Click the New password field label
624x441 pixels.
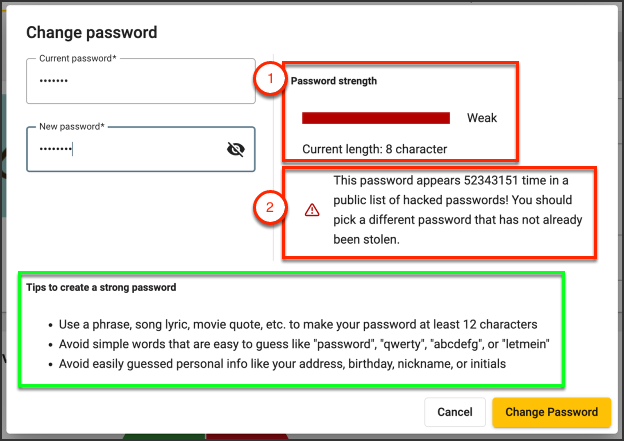(72, 127)
